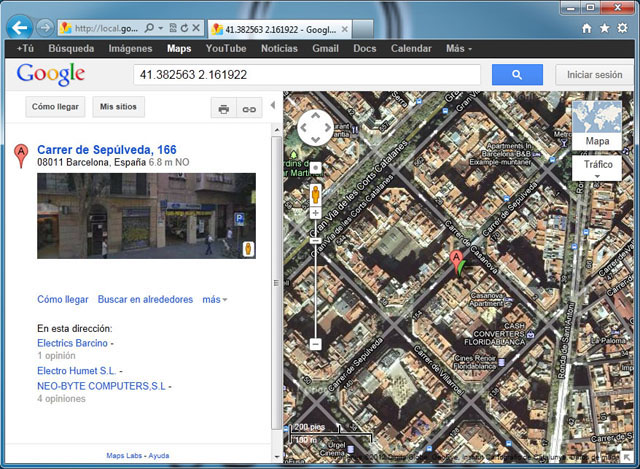Click the Cómo llegar link below photo
This screenshot has width=640, height=469.
point(62,299)
